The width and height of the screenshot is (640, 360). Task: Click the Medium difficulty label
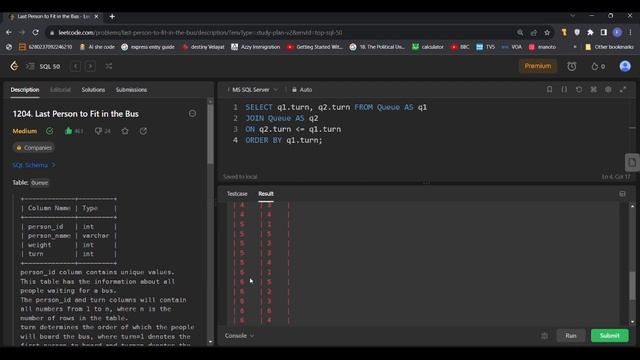[x=24, y=131]
